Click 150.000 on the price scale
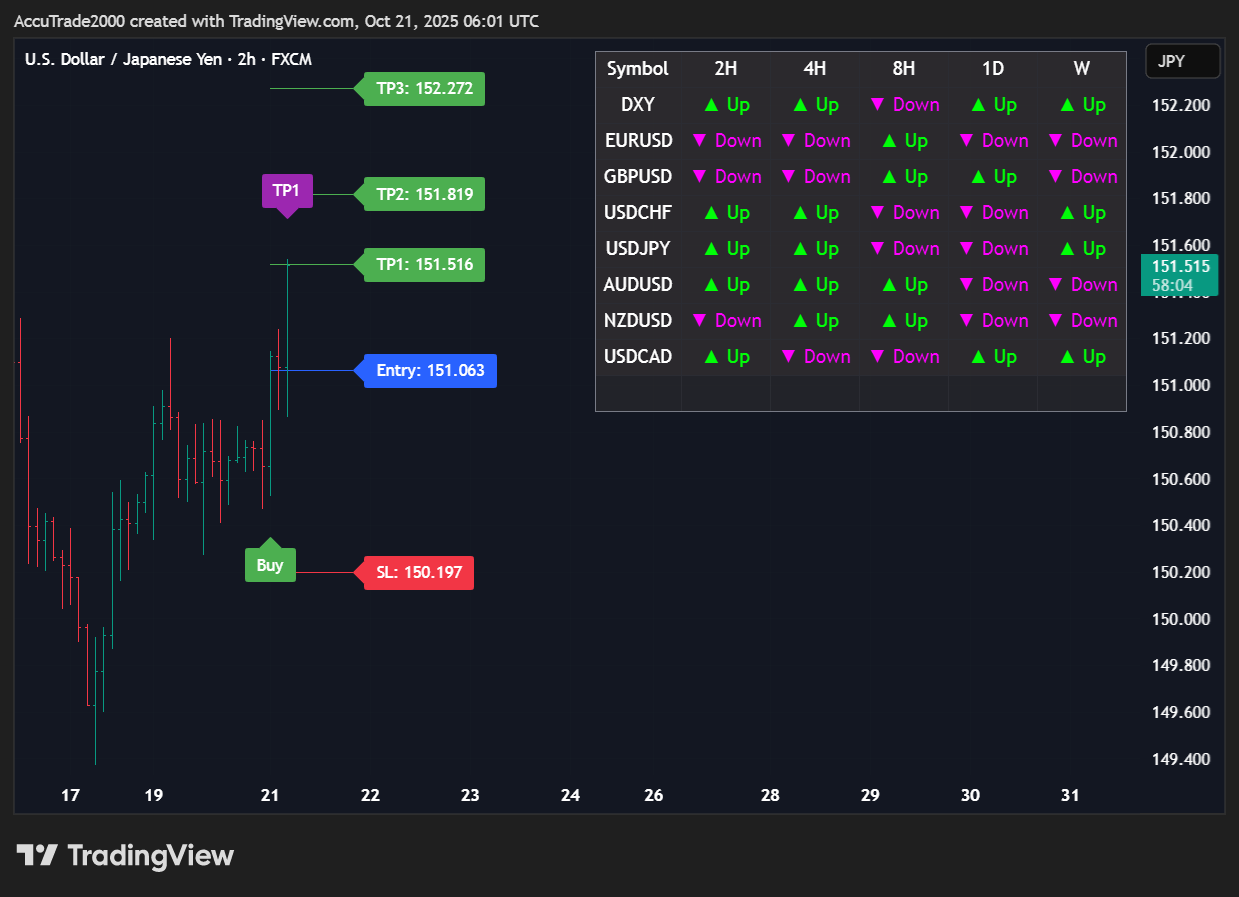 pos(1180,619)
